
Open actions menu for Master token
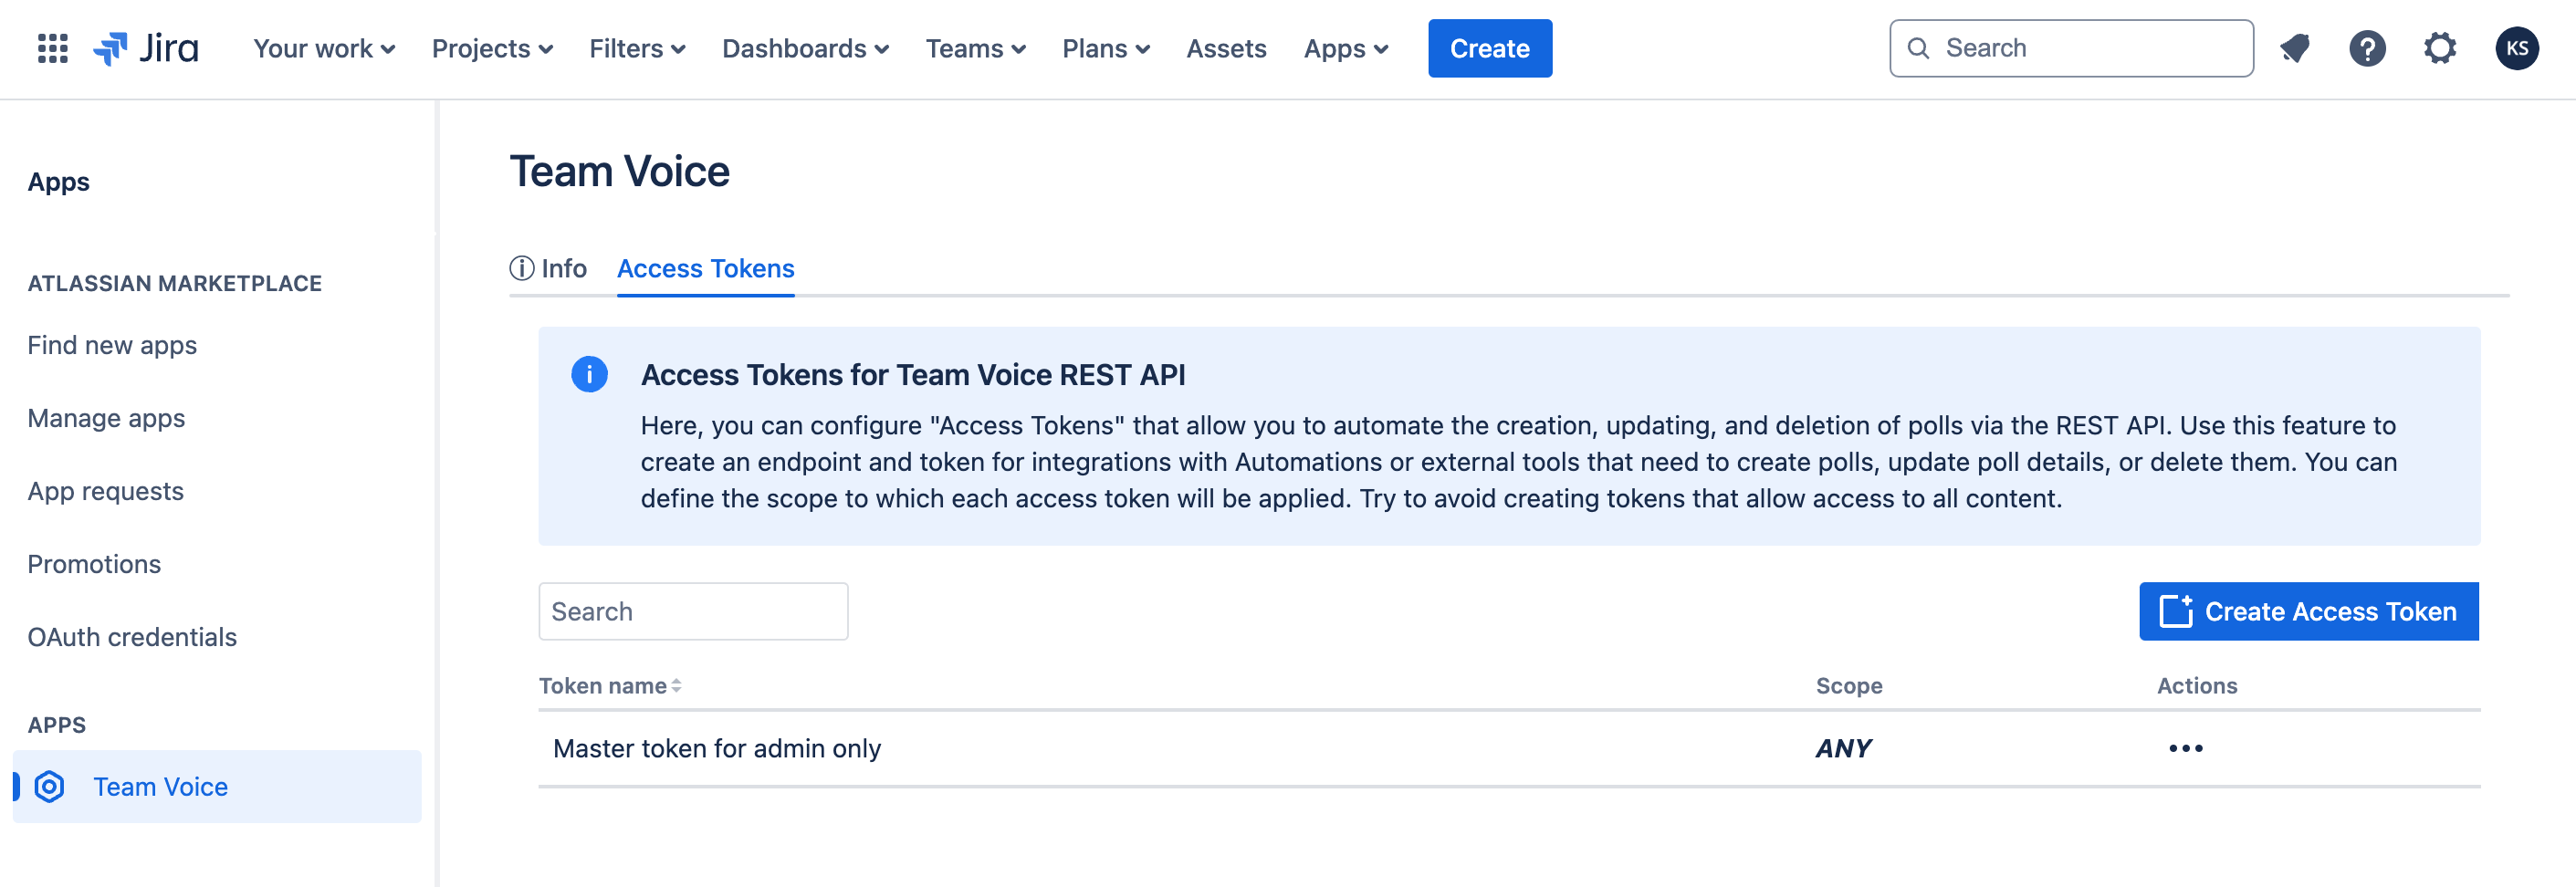pos(2185,748)
